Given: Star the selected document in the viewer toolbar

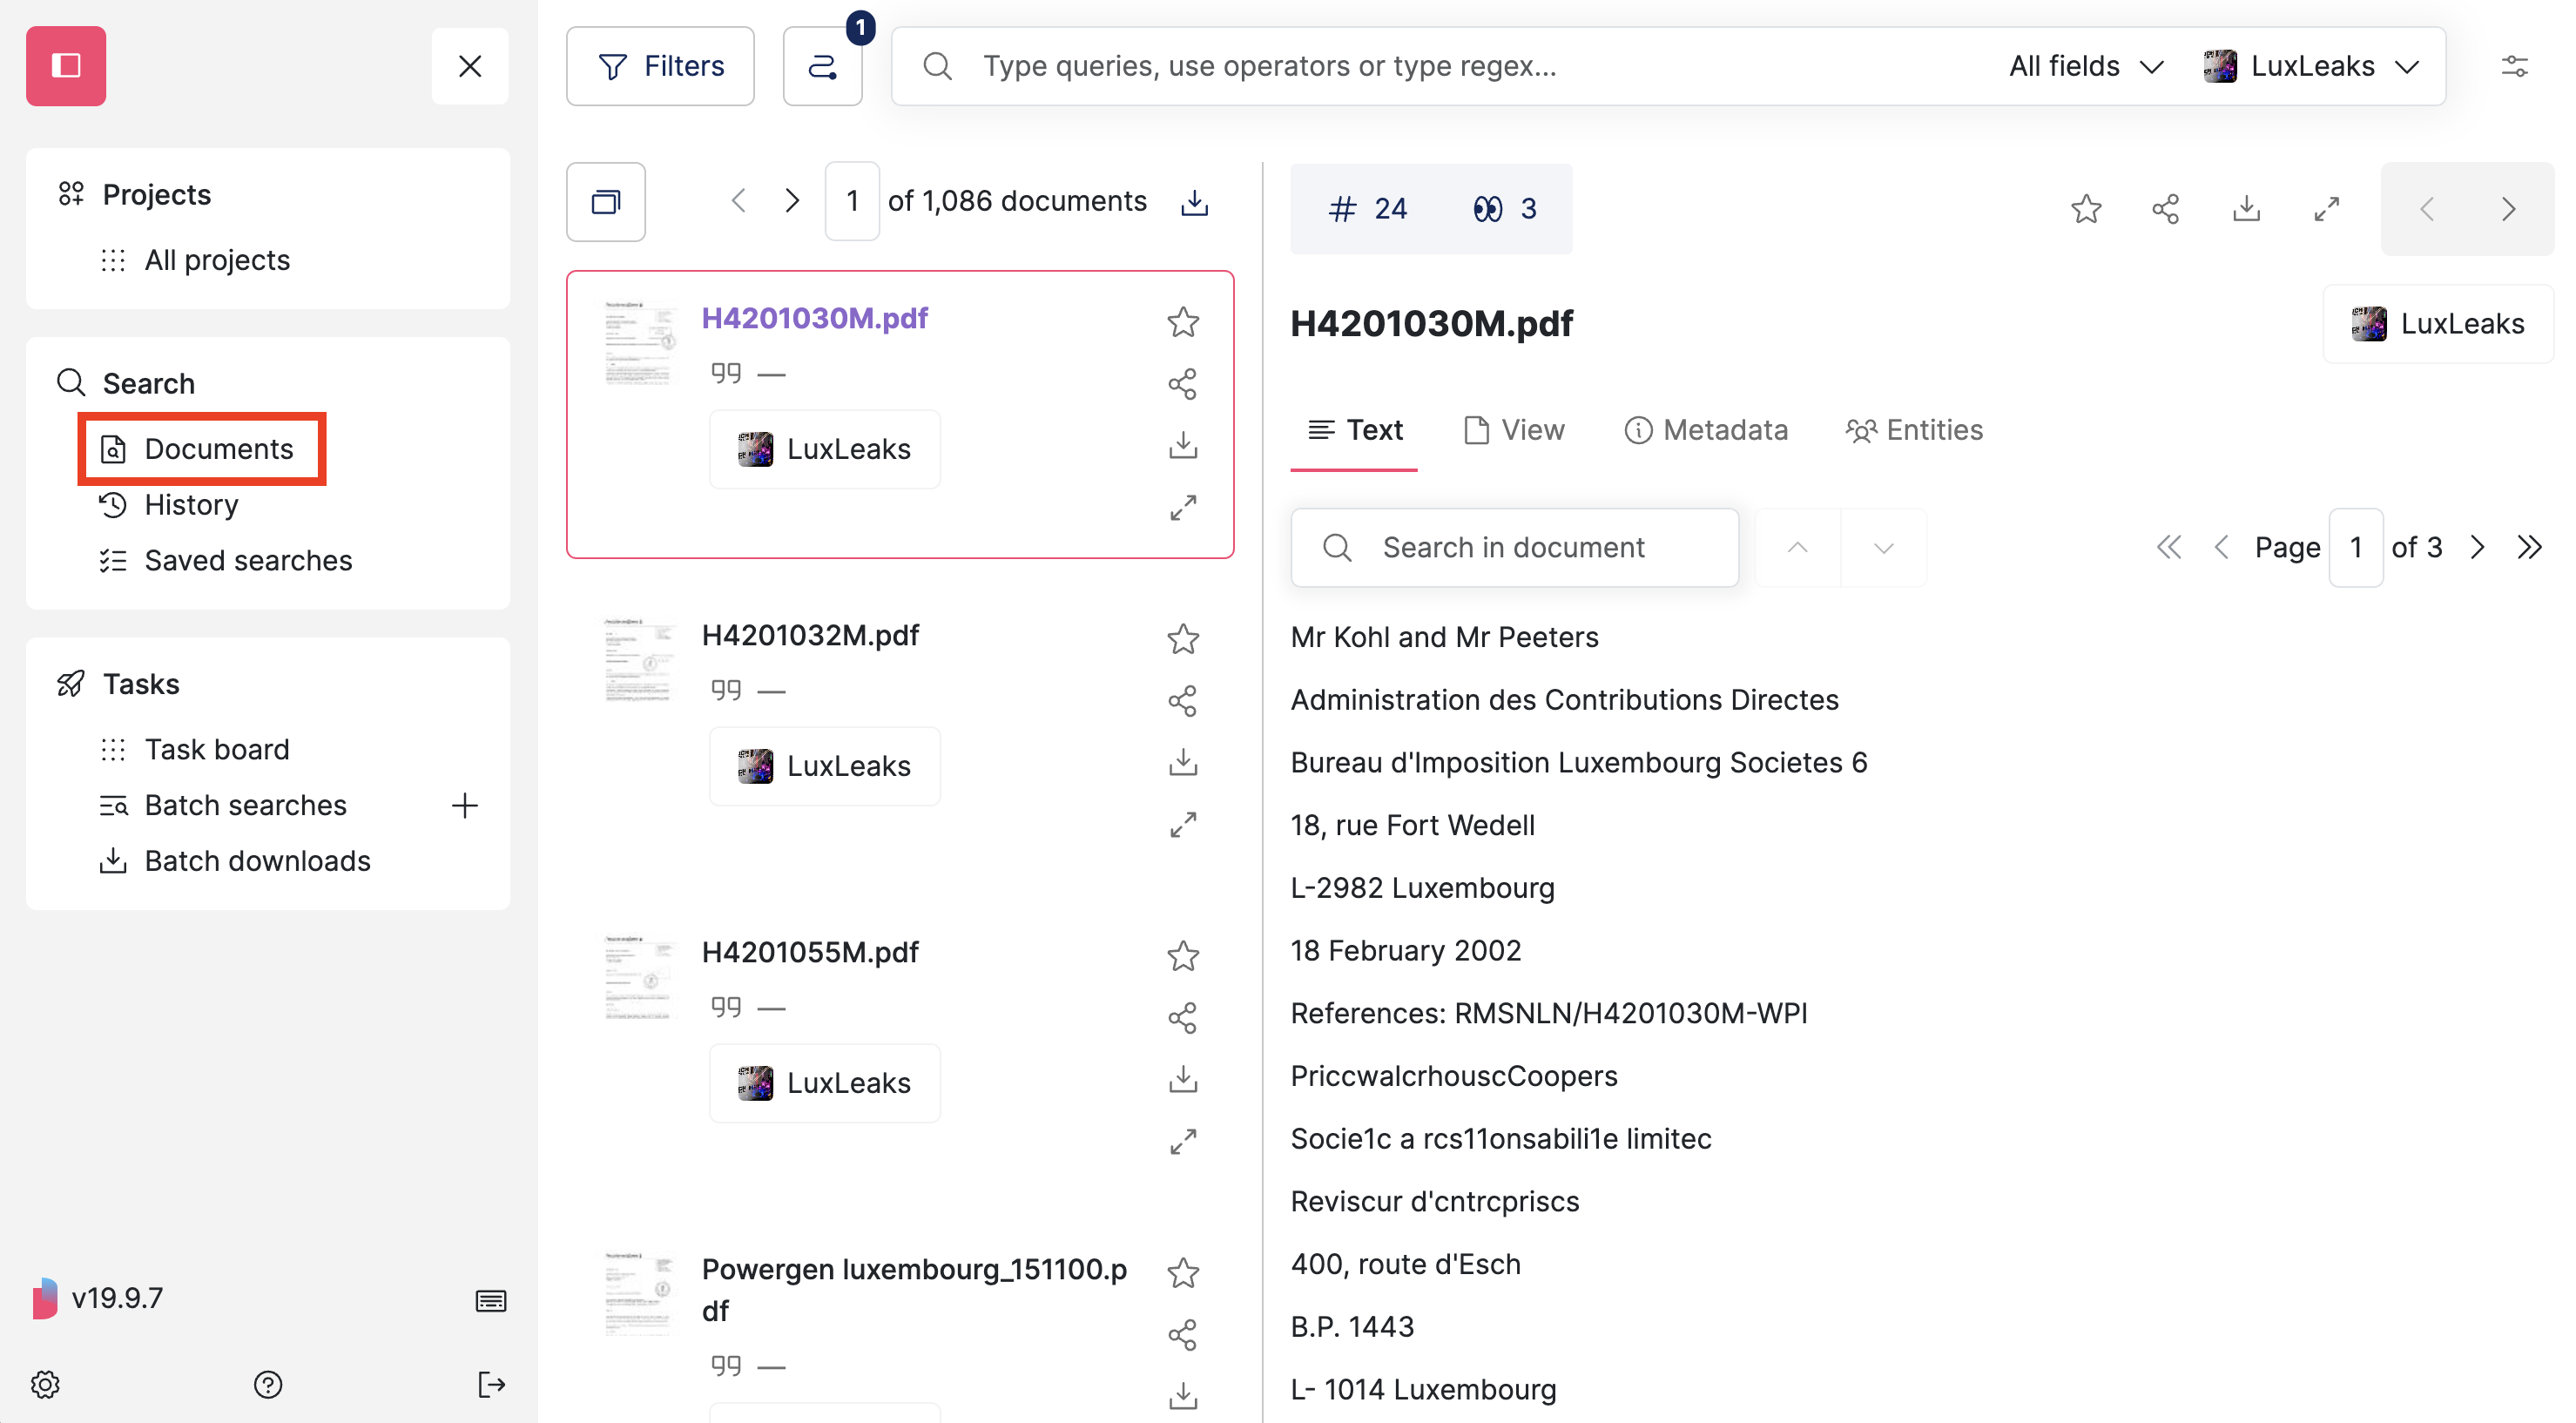Looking at the screenshot, I should (2085, 208).
